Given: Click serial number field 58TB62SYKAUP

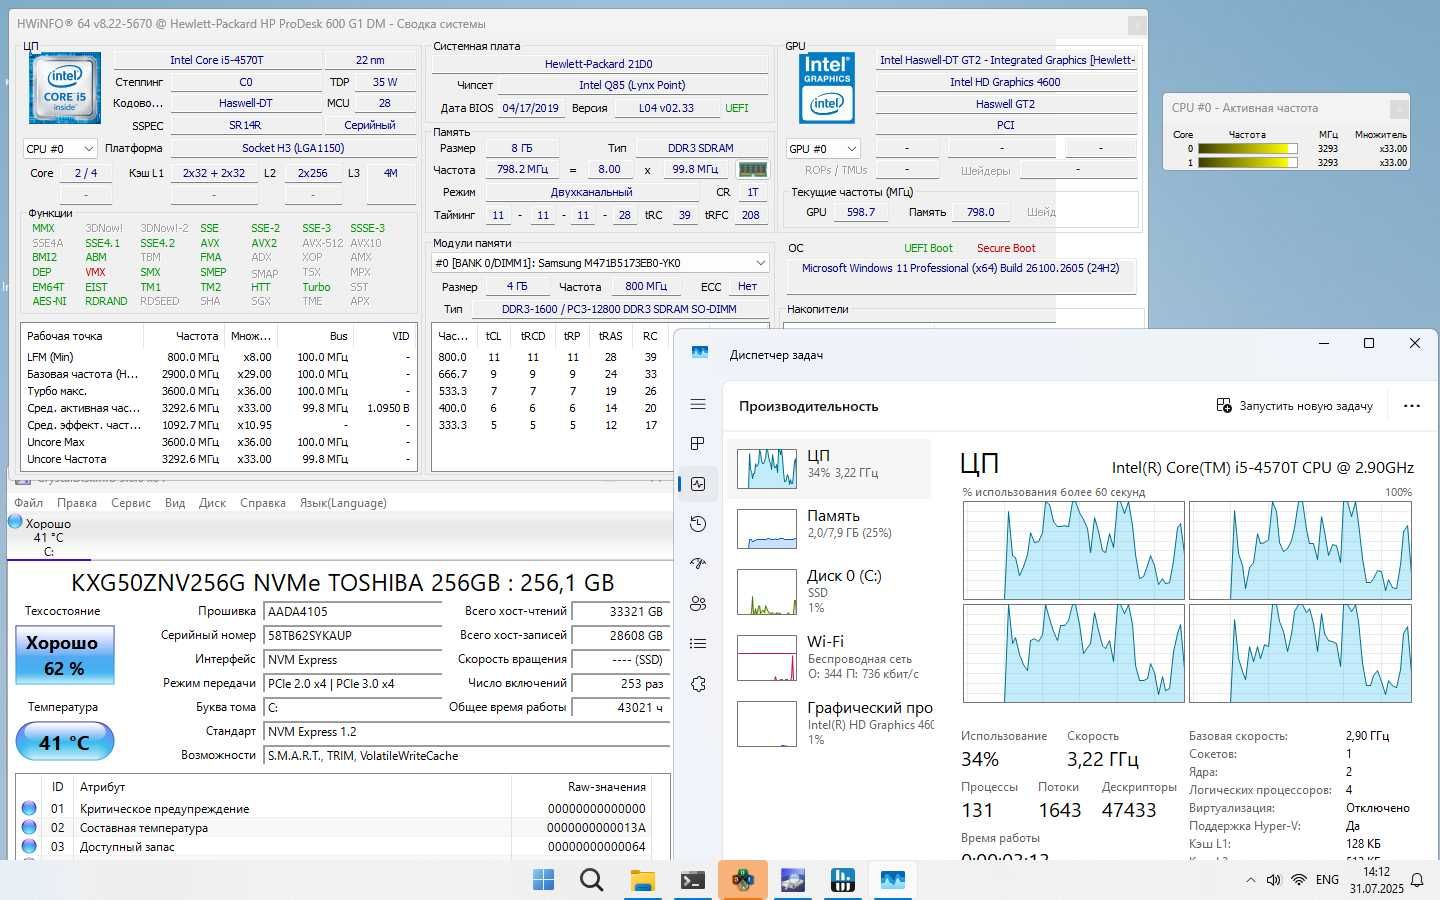Looking at the screenshot, I should [x=352, y=636].
